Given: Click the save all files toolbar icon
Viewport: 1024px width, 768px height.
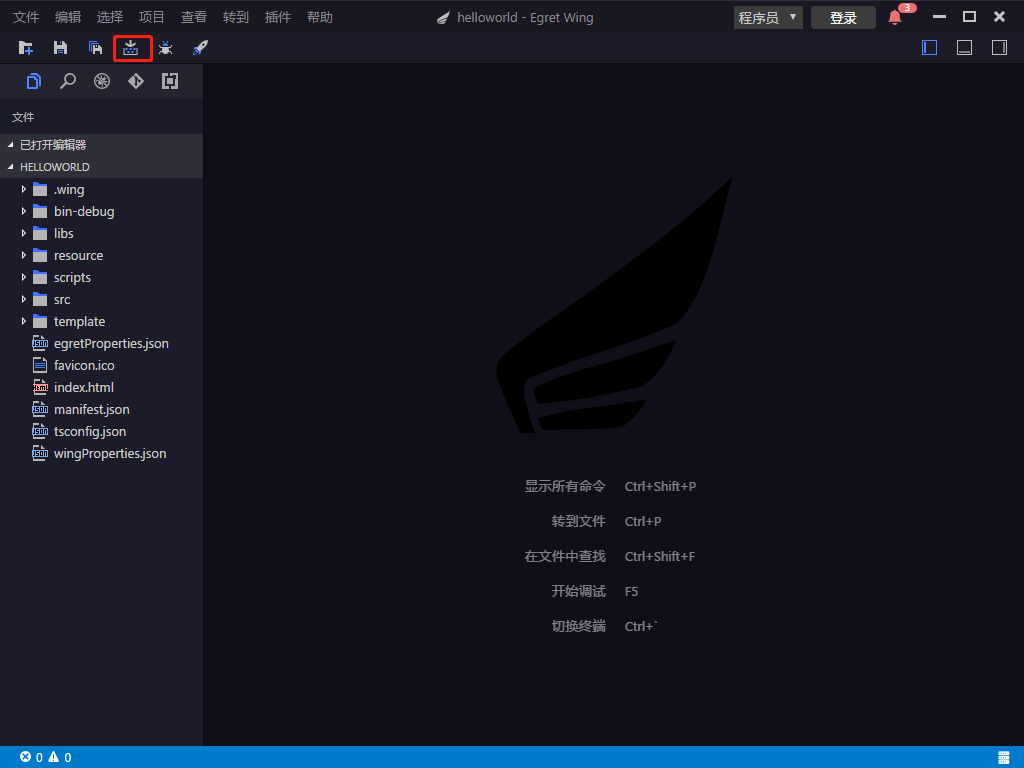Looking at the screenshot, I should 95,48.
